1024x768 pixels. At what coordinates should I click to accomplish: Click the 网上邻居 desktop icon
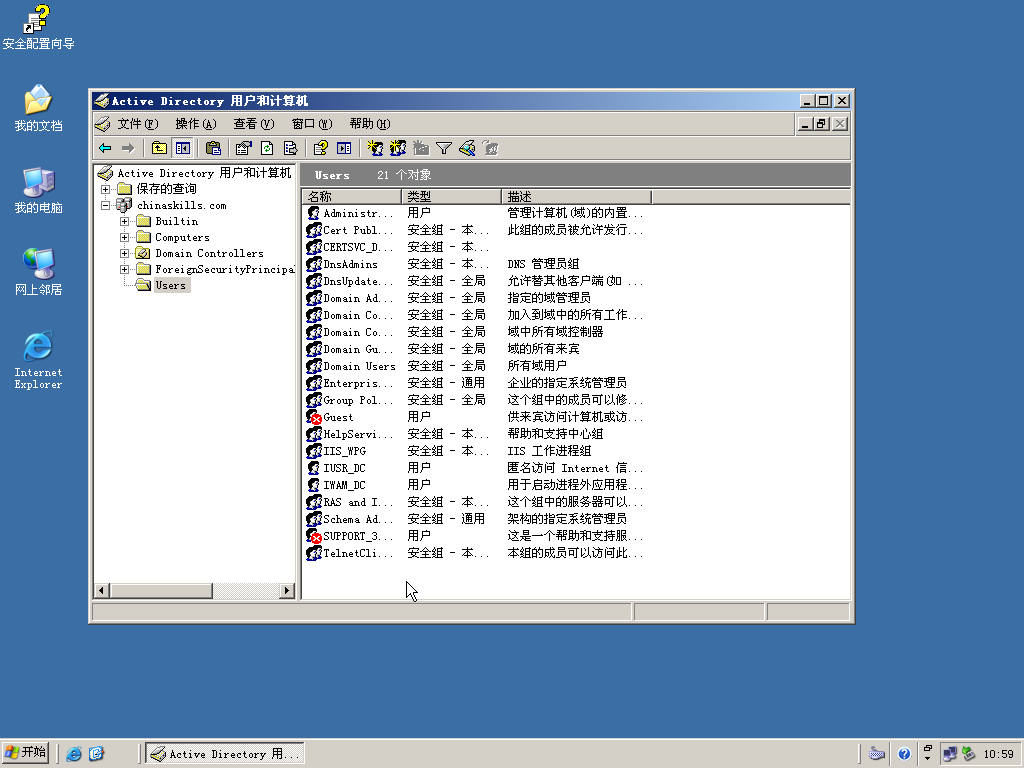pos(39,272)
